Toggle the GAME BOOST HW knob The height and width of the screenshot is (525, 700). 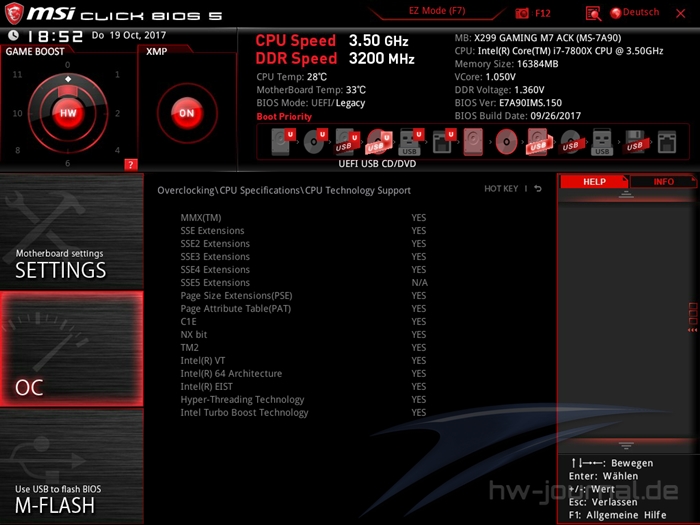tap(68, 113)
